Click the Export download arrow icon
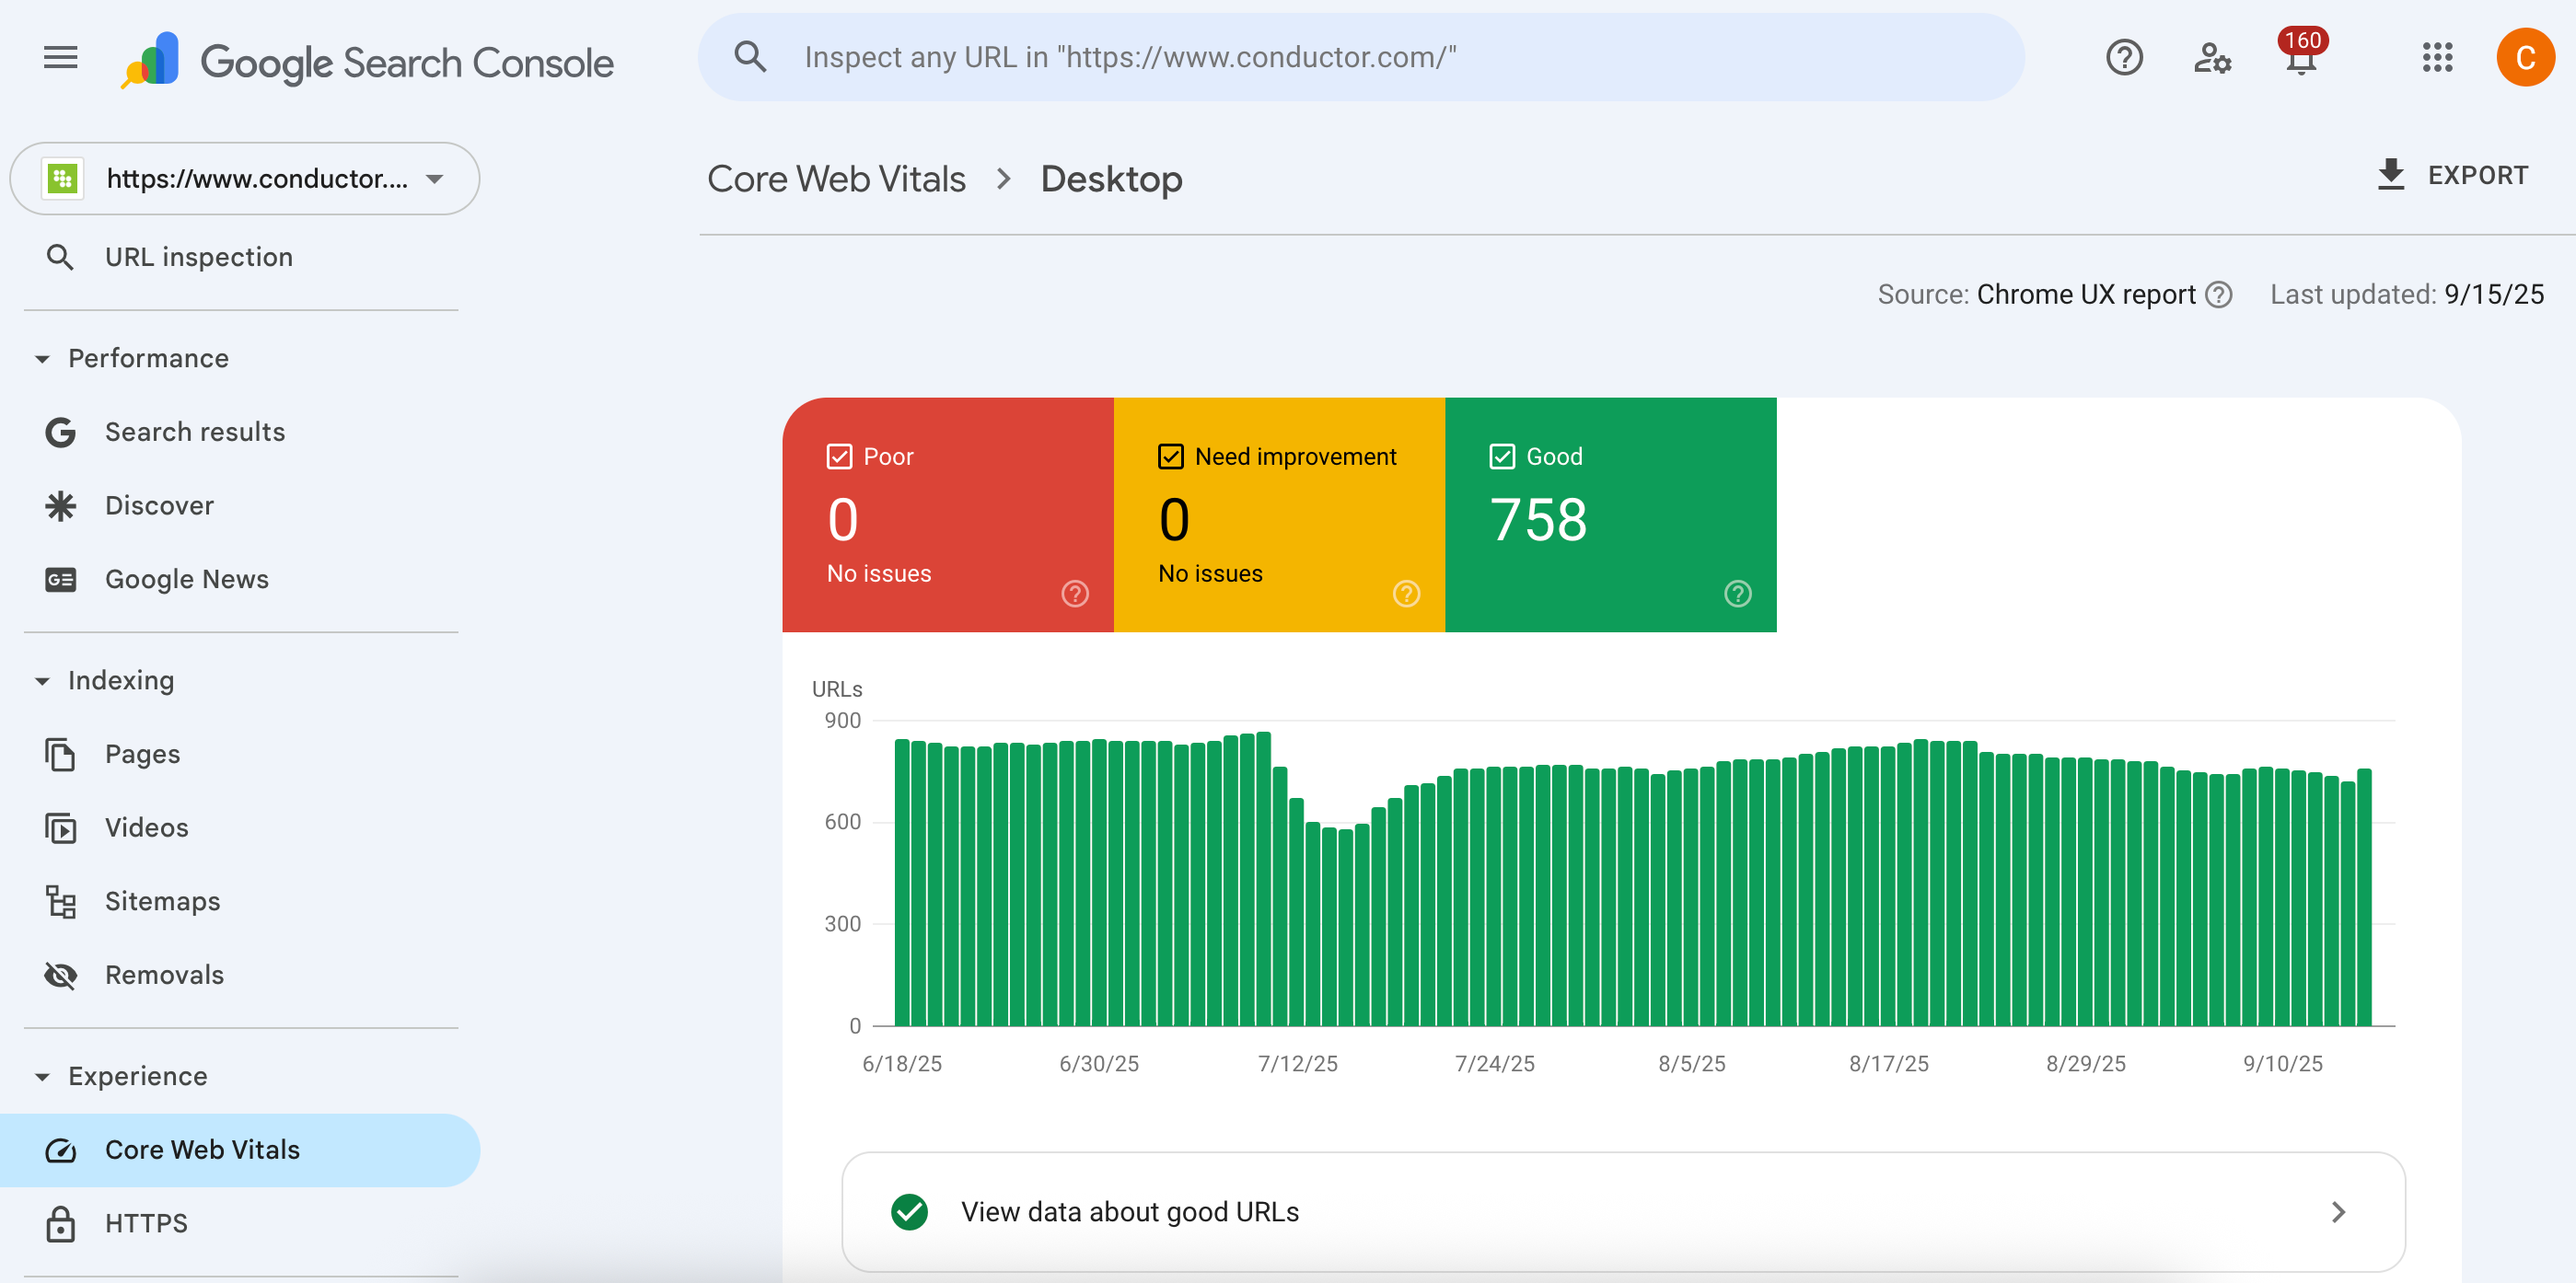Image resolution: width=2576 pixels, height=1283 pixels. 2390,174
